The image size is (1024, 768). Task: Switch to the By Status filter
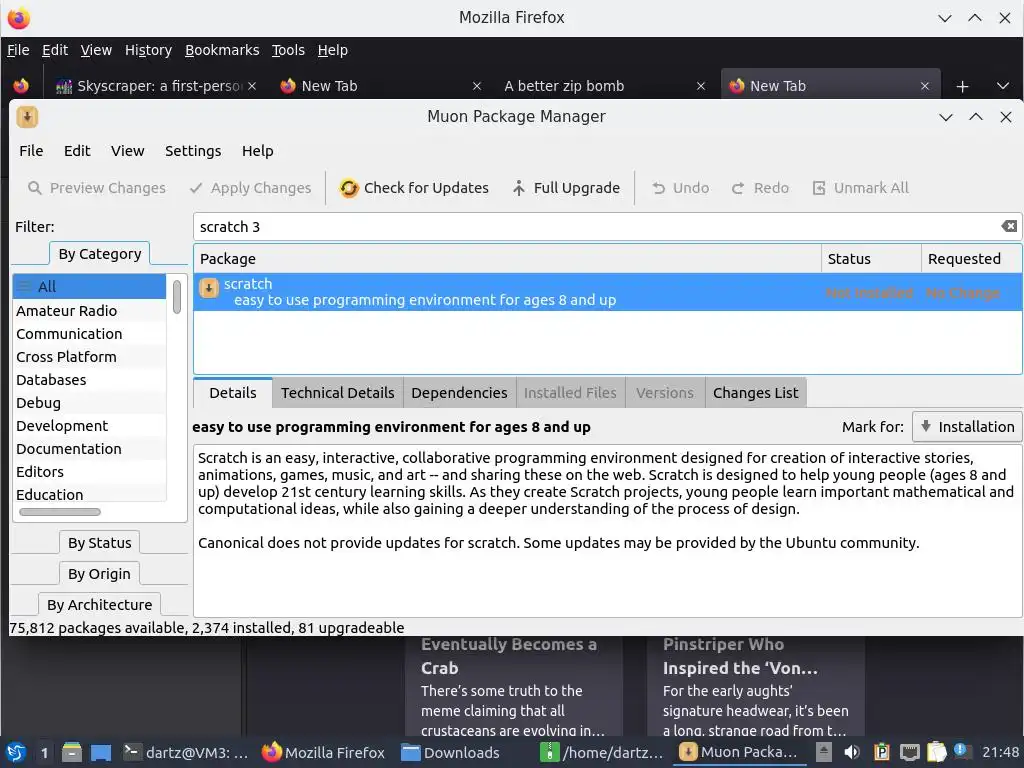point(100,543)
